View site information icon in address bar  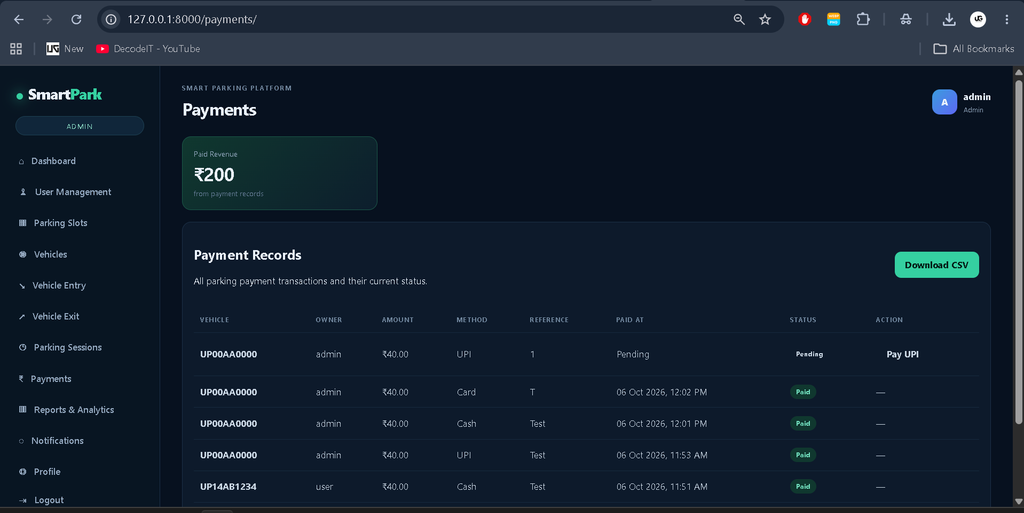pyautogui.click(x=112, y=20)
